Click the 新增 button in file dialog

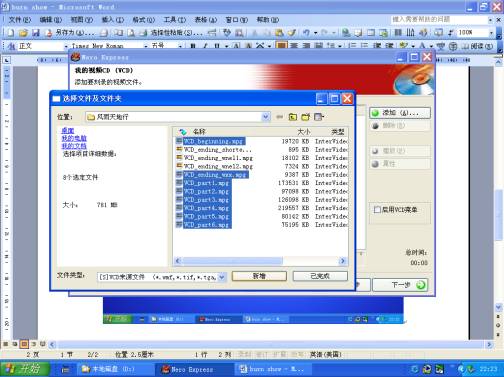259,276
